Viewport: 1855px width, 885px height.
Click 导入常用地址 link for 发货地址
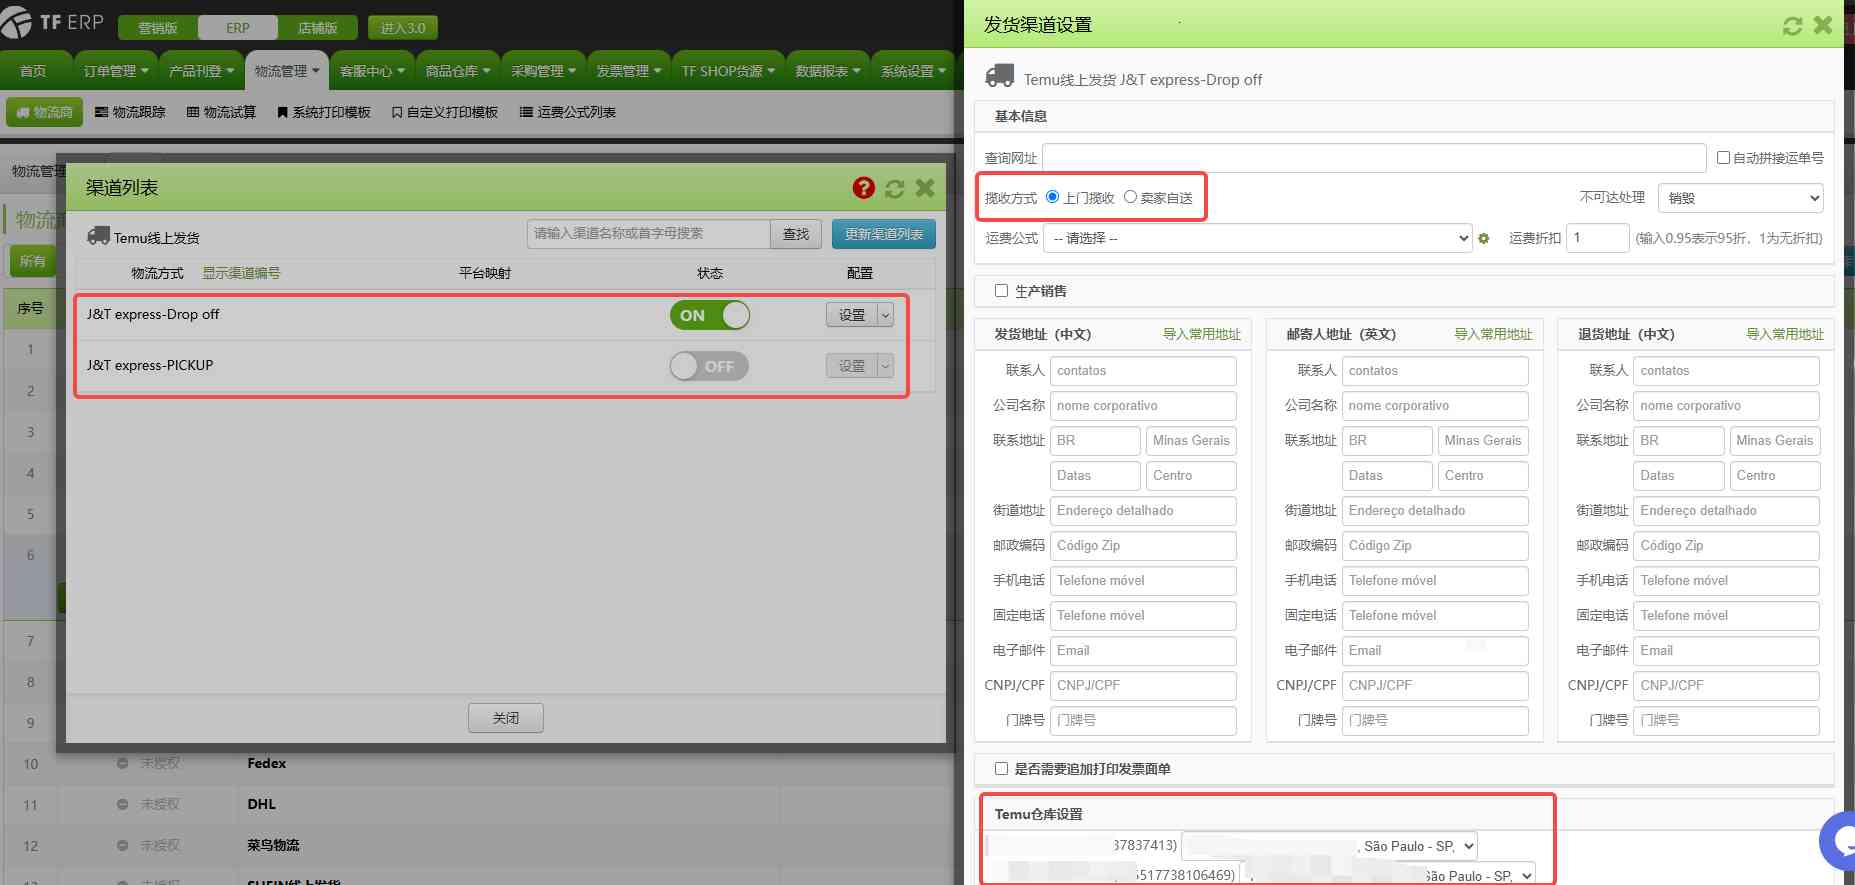pos(1202,334)
